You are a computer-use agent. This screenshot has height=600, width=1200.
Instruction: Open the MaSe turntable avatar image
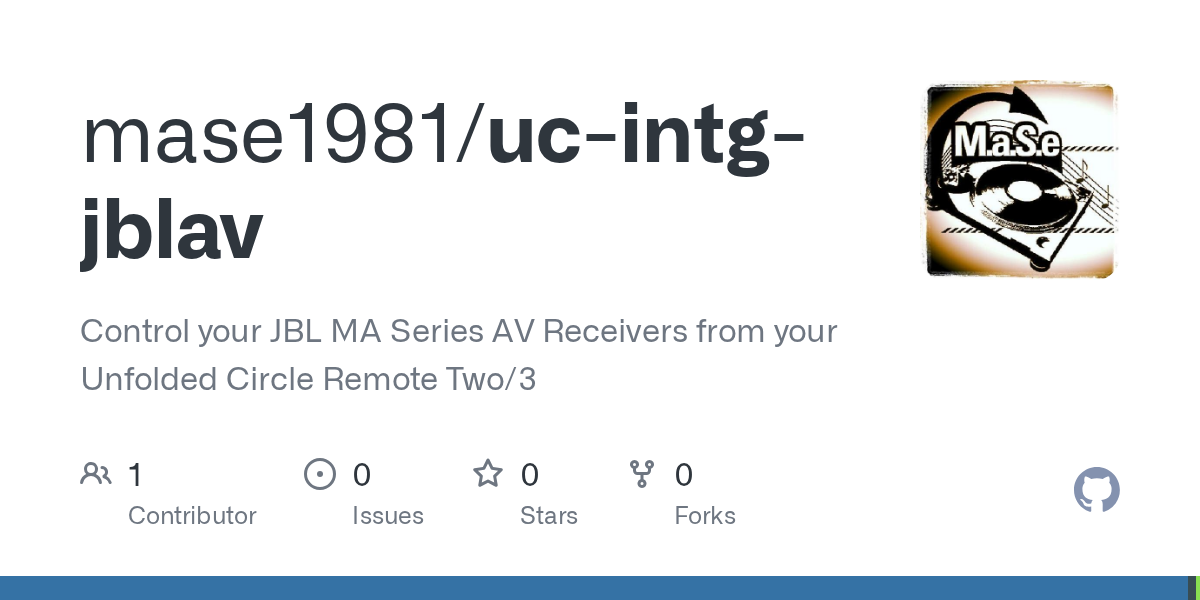pyautogui.click(x=1020, y=180)
